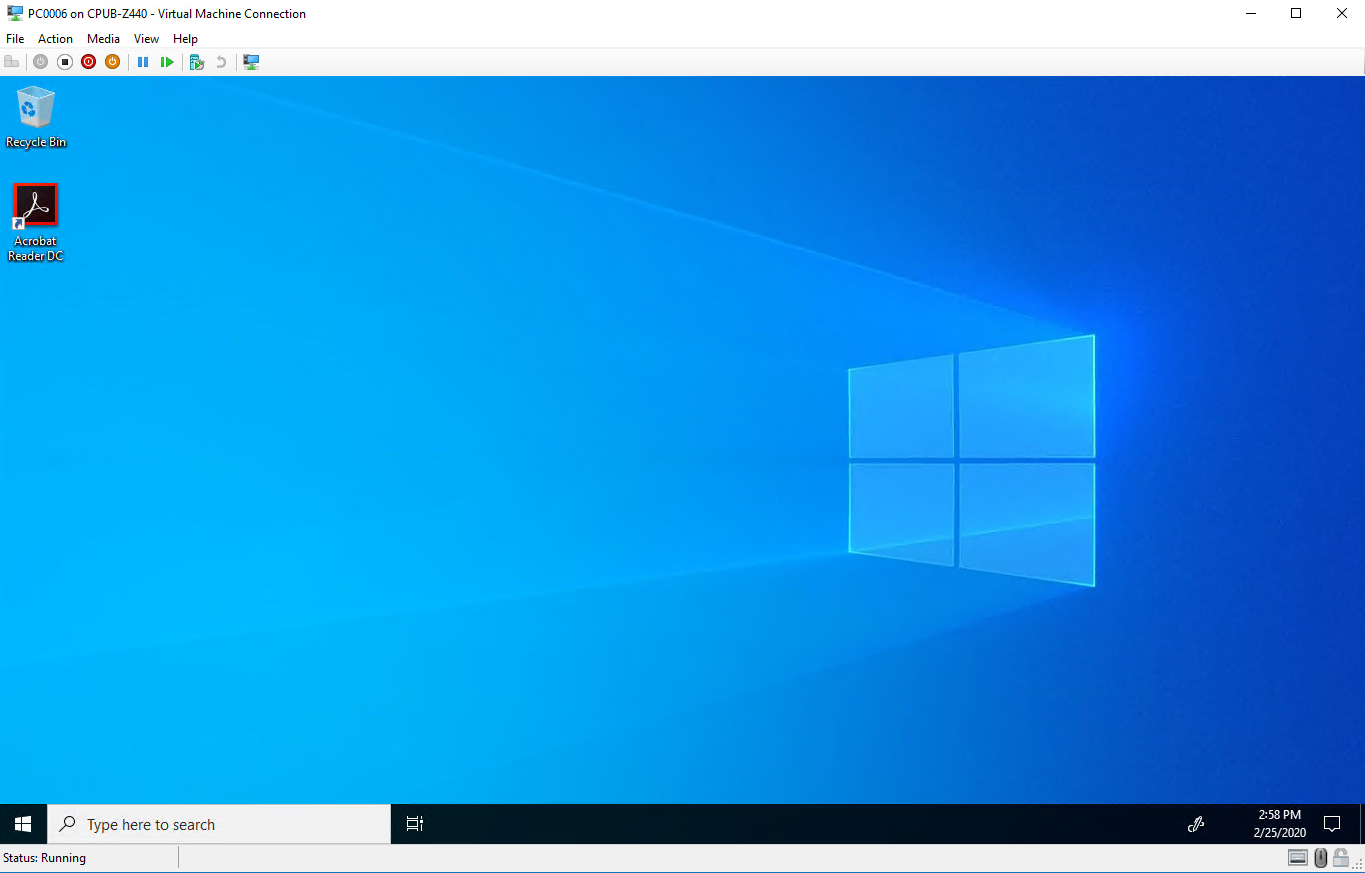Click the mouse capture status icon
Screen dimensions: 1365x873
[1320, 857]
